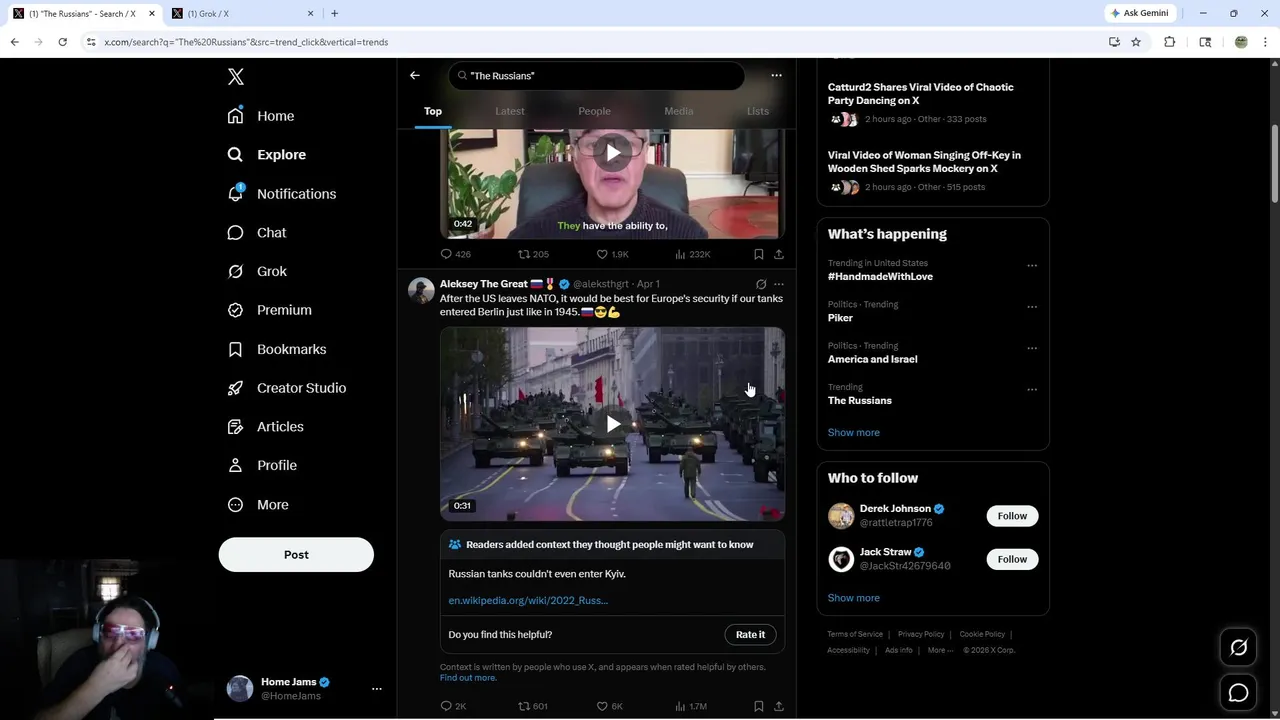Reload the page in the browser
The image size is (1280, 720).
(62, 42)
